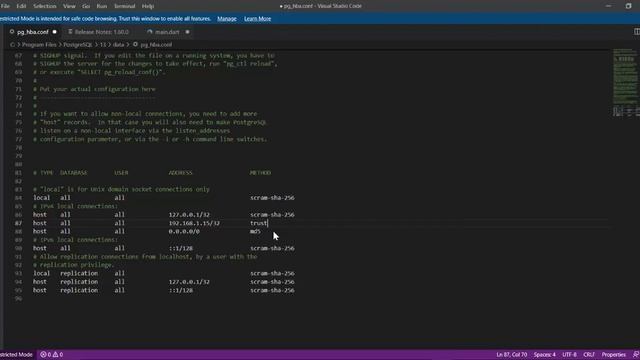Open the Run menu
This screenshot has height=360, width=640.
coord(102,6)
